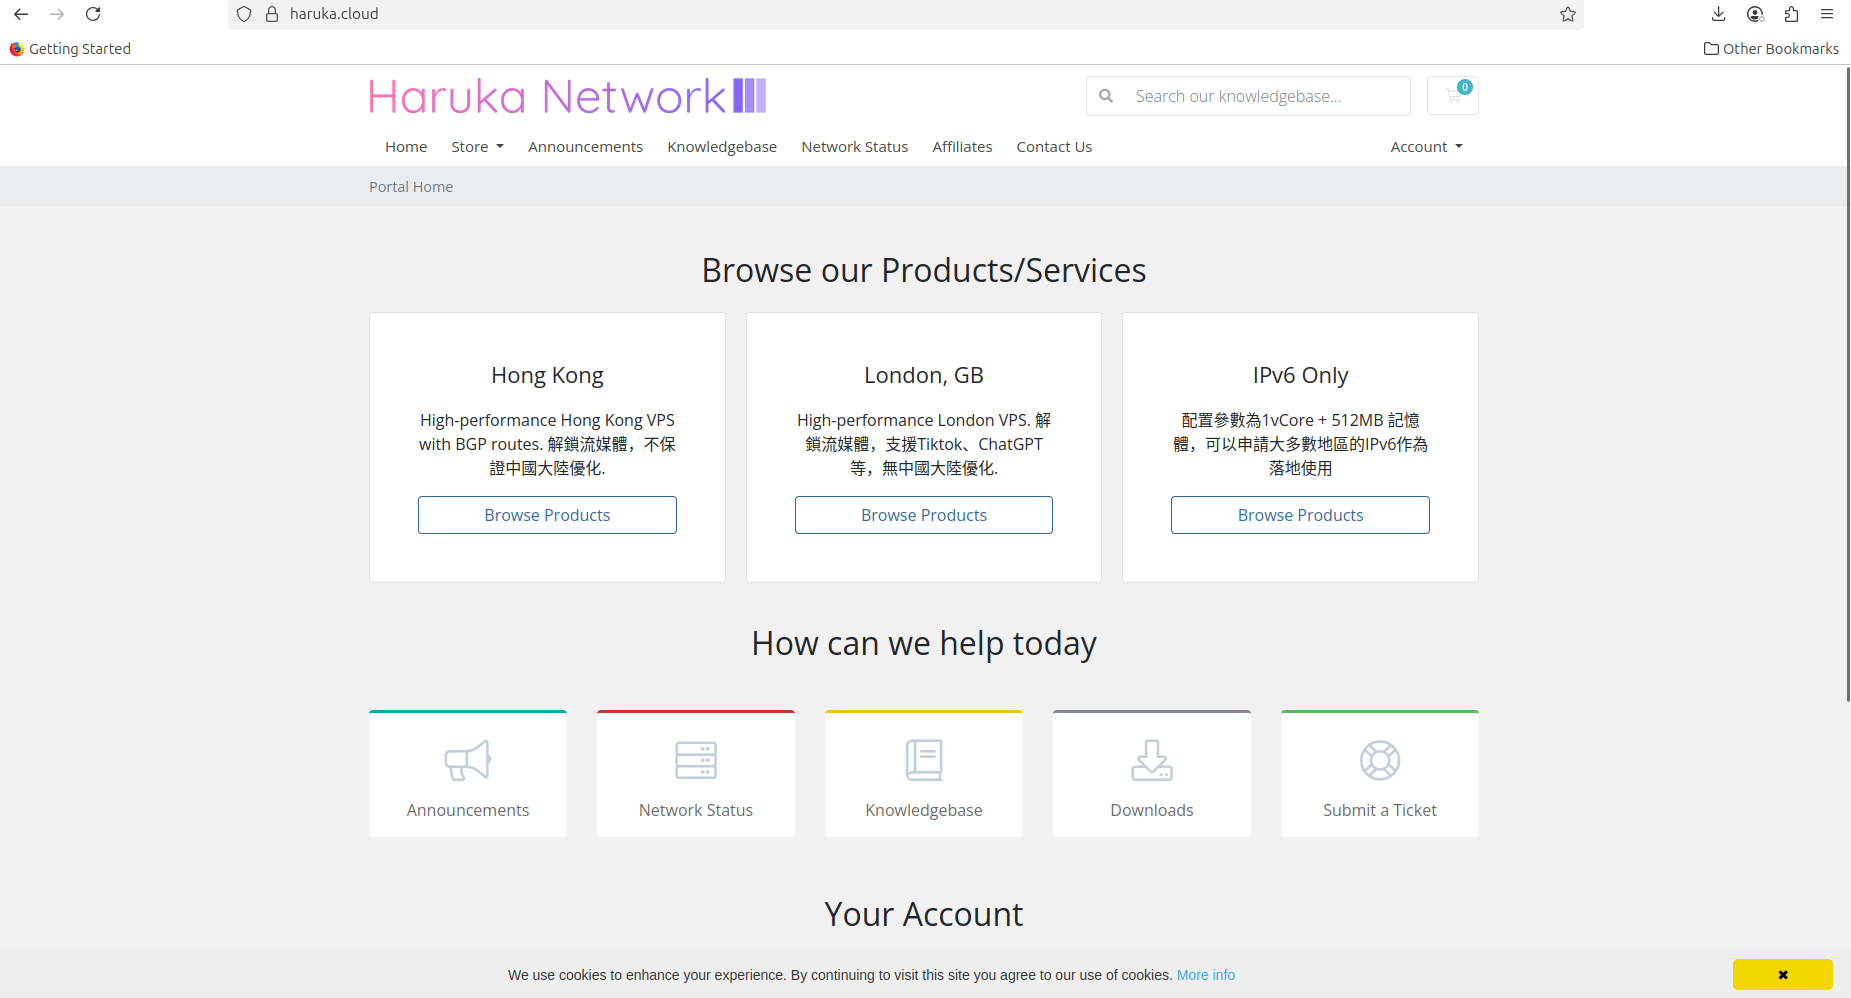Viewport: 1851px width, 998px height.
Task: Open the browser hamburger menu
Action: (1827, 14)
